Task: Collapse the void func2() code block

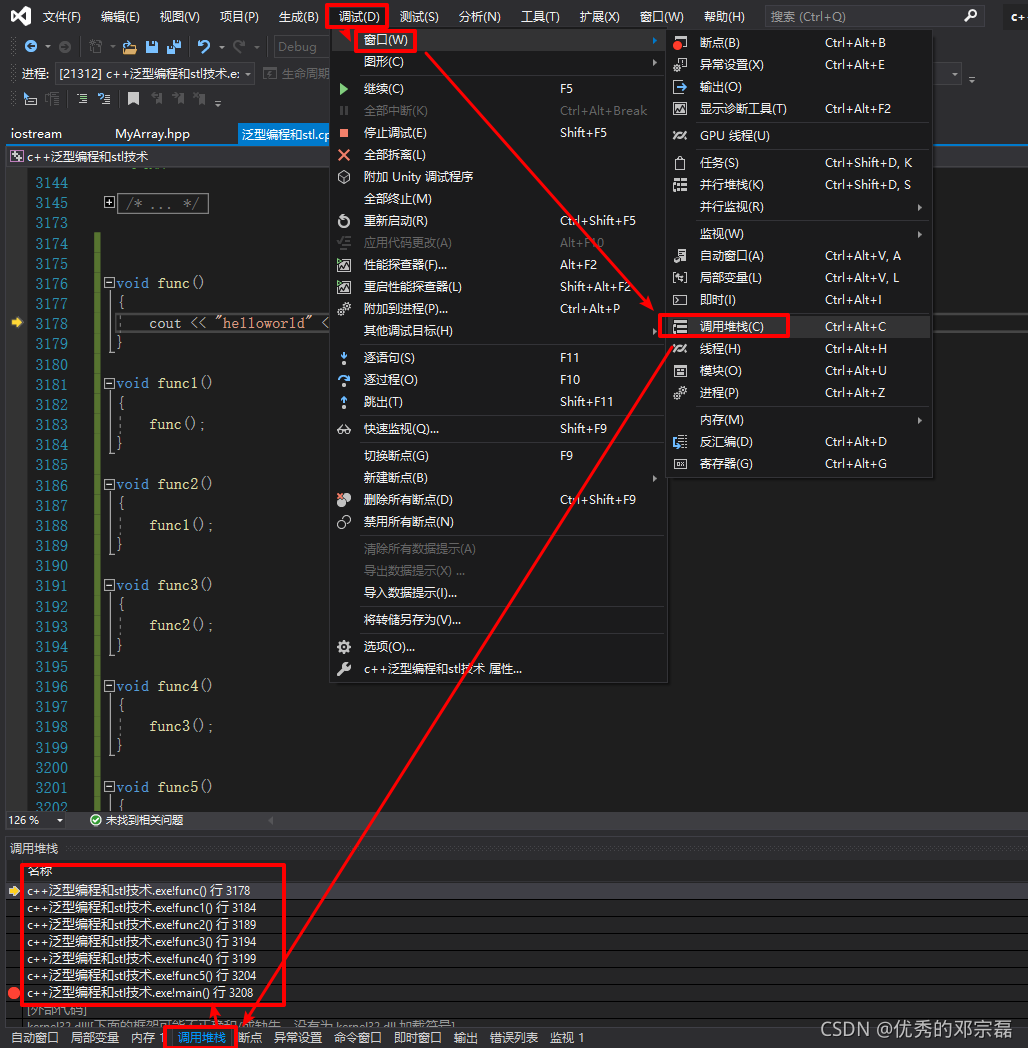Action: click(x=109, y=485)
